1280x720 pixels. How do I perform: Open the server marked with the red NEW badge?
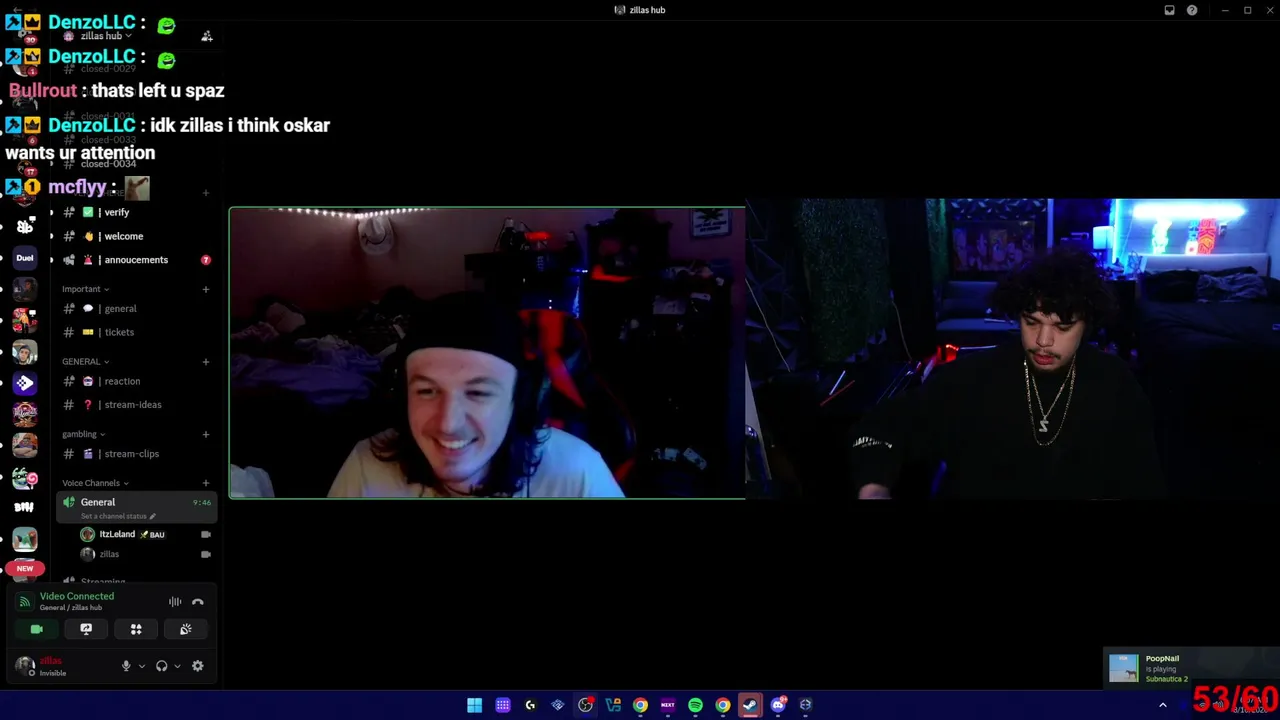[x=25, y=568]
